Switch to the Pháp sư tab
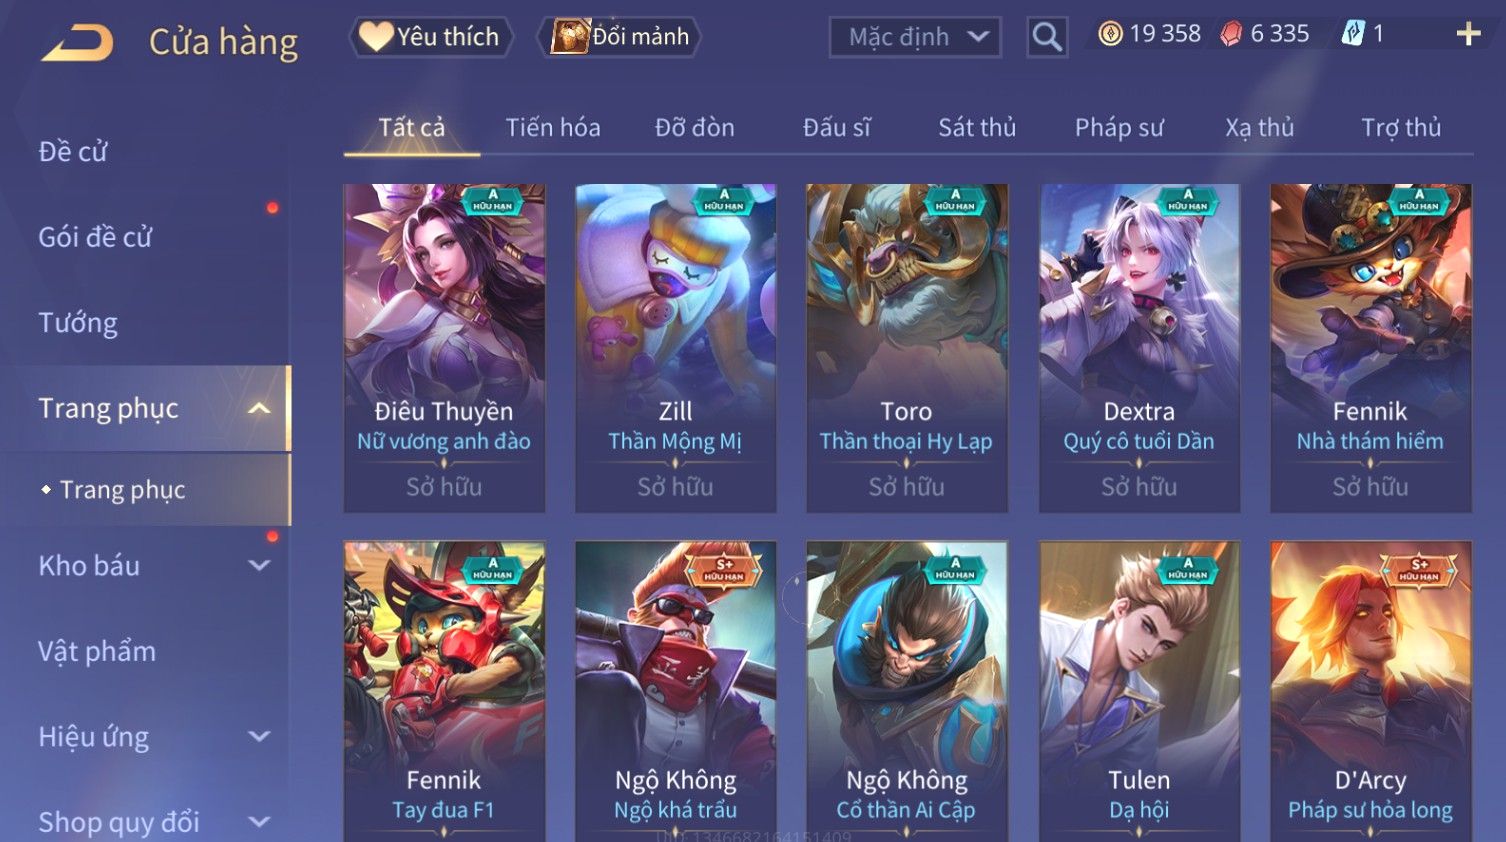The width and height of the screenshot is (1506, 842). pyautogui.click(x=1119, y=128)
